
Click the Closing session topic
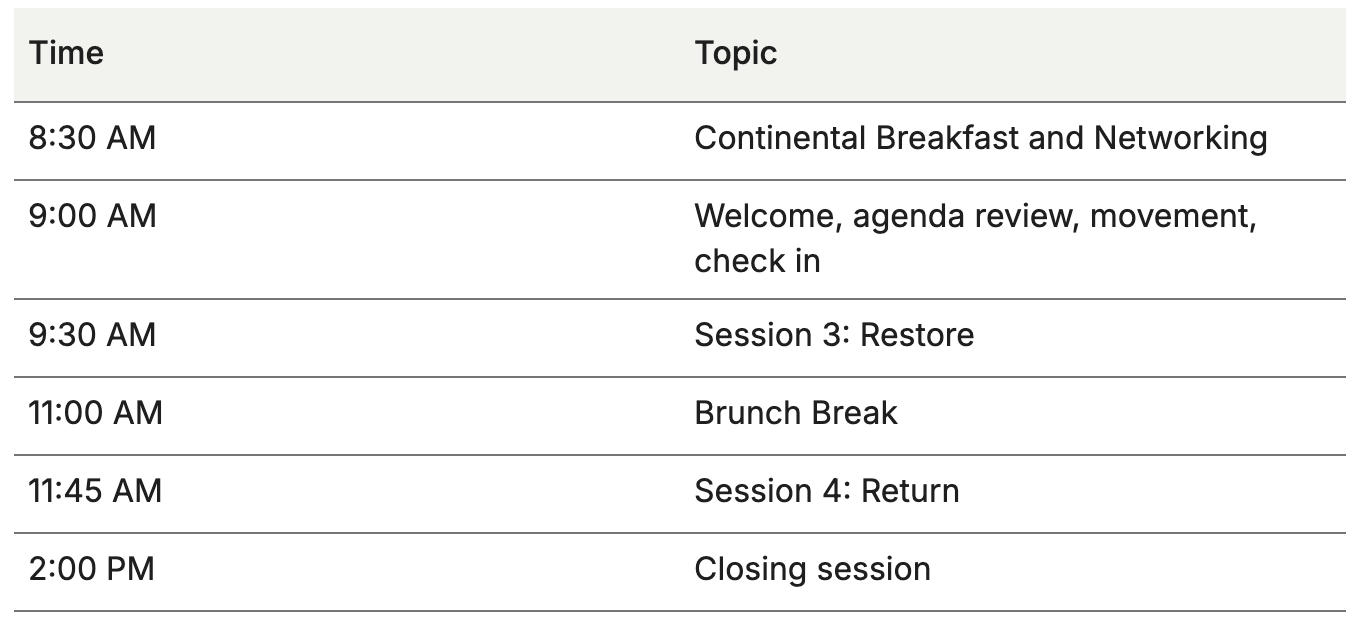coord(812,568)
